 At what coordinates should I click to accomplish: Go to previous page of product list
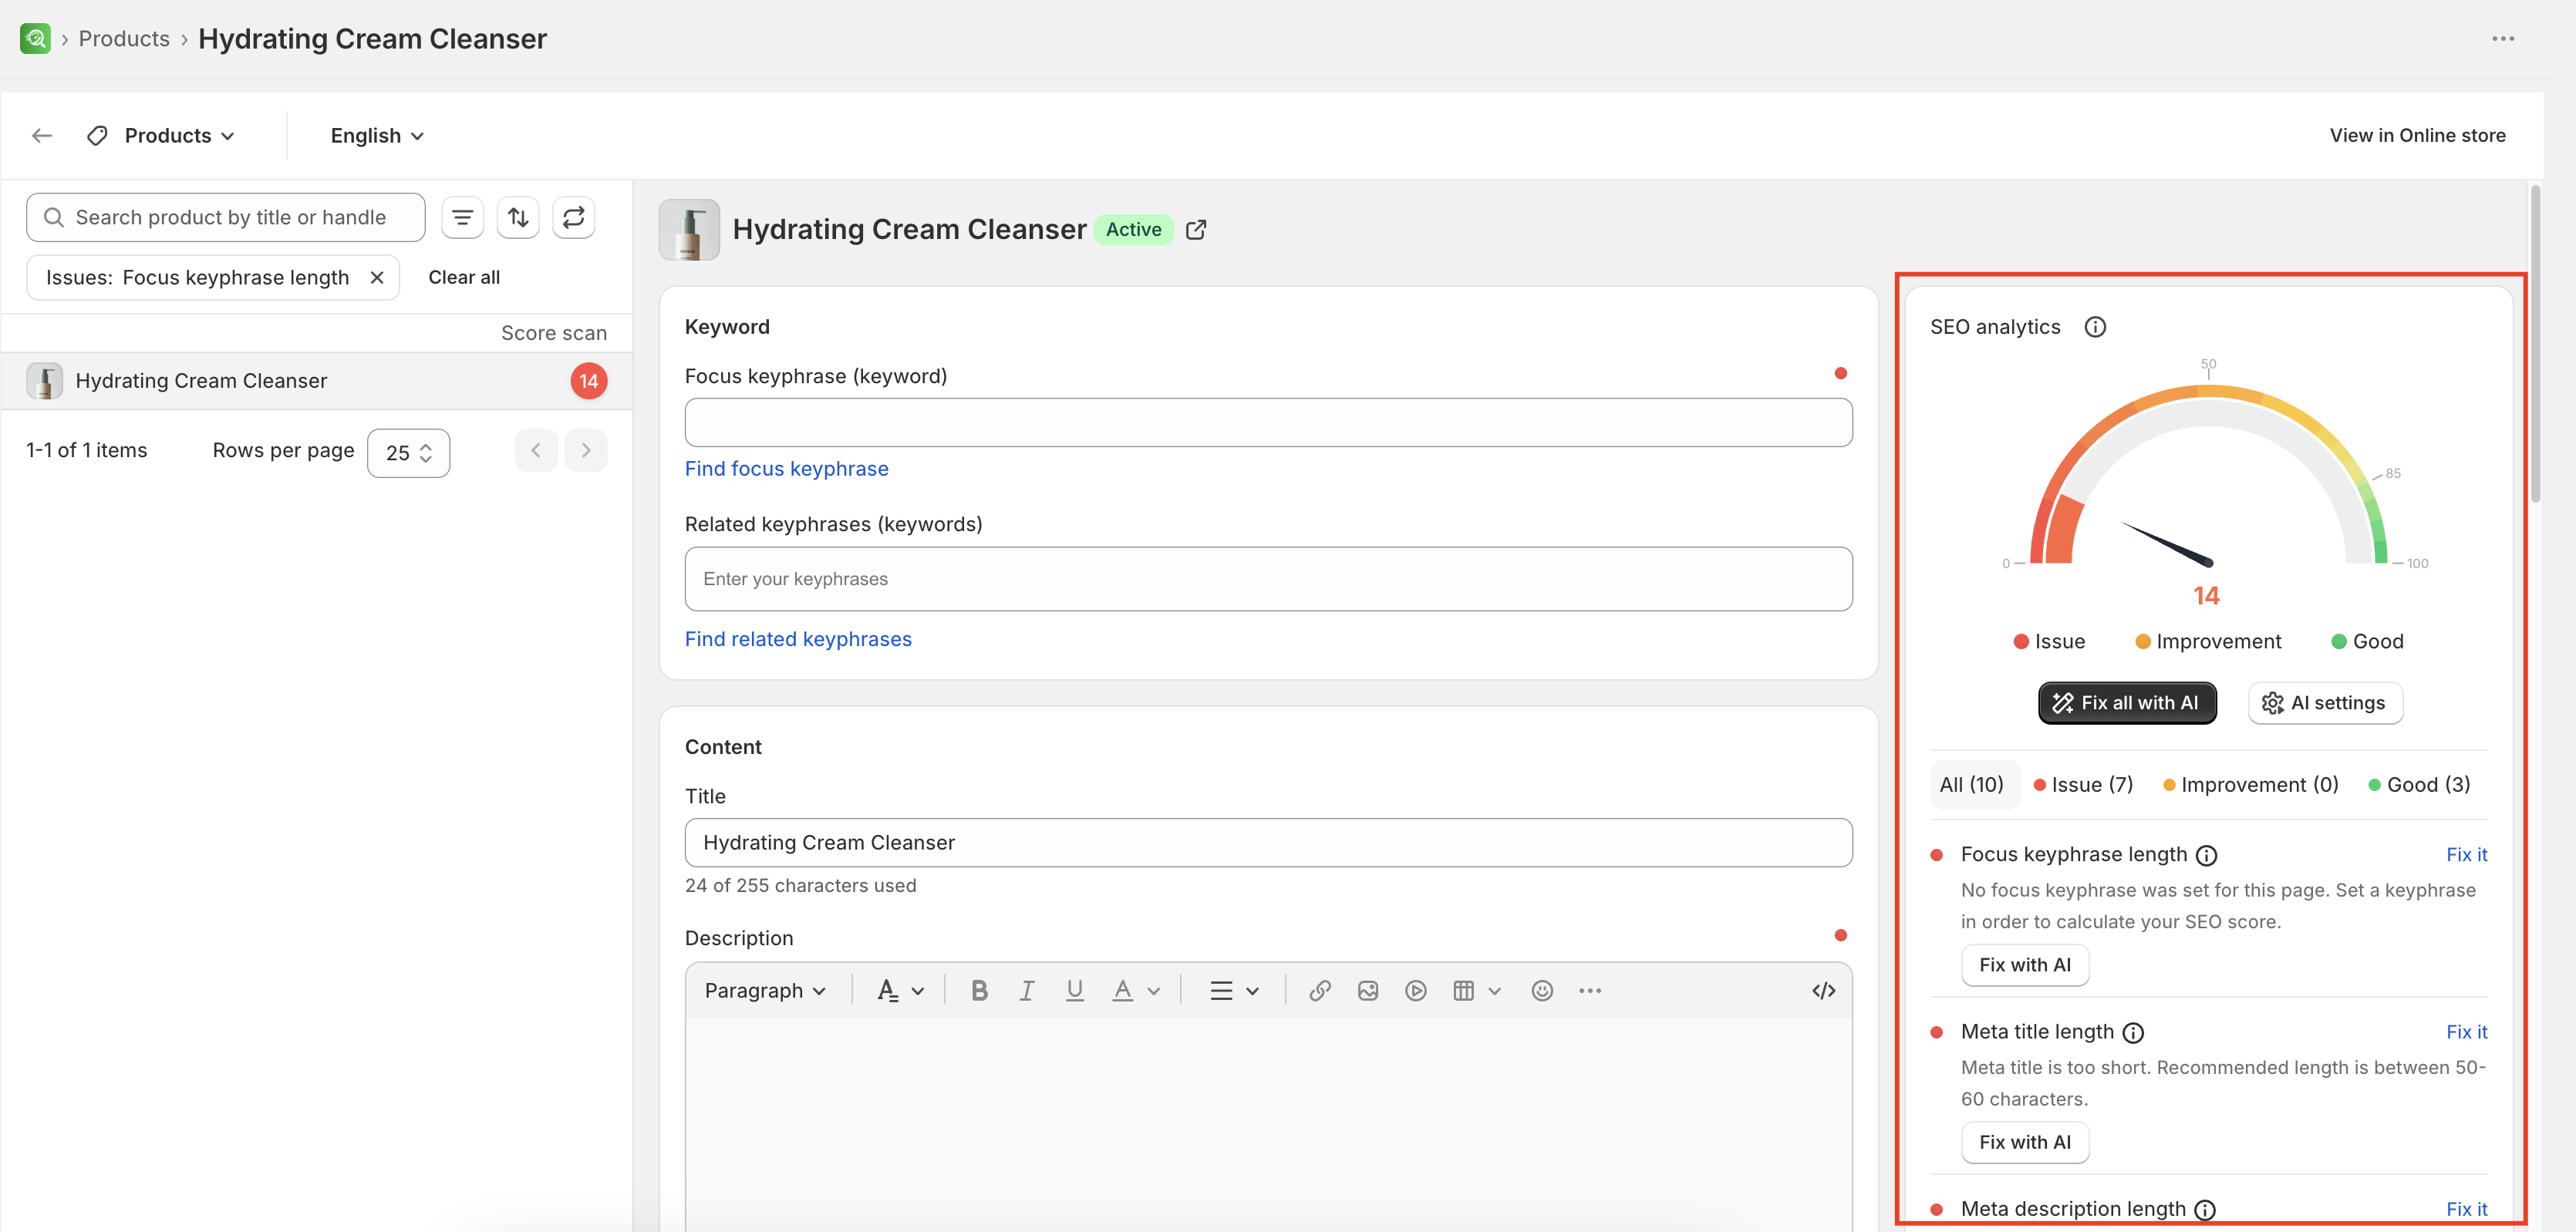coord(536,450)
